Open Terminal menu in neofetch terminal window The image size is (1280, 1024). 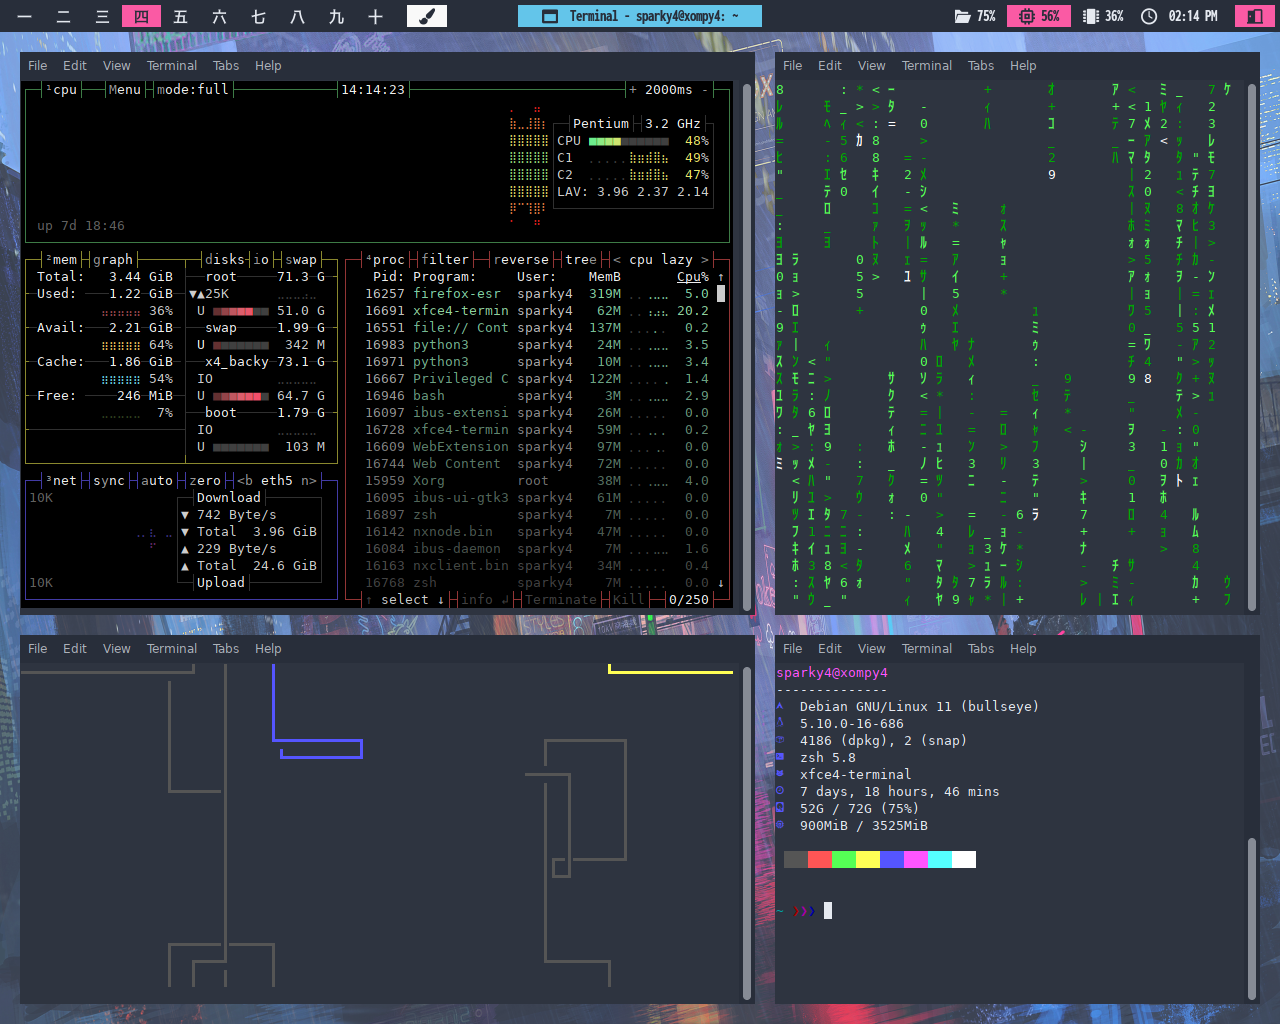pyautogui.click(x=926, y=648)
